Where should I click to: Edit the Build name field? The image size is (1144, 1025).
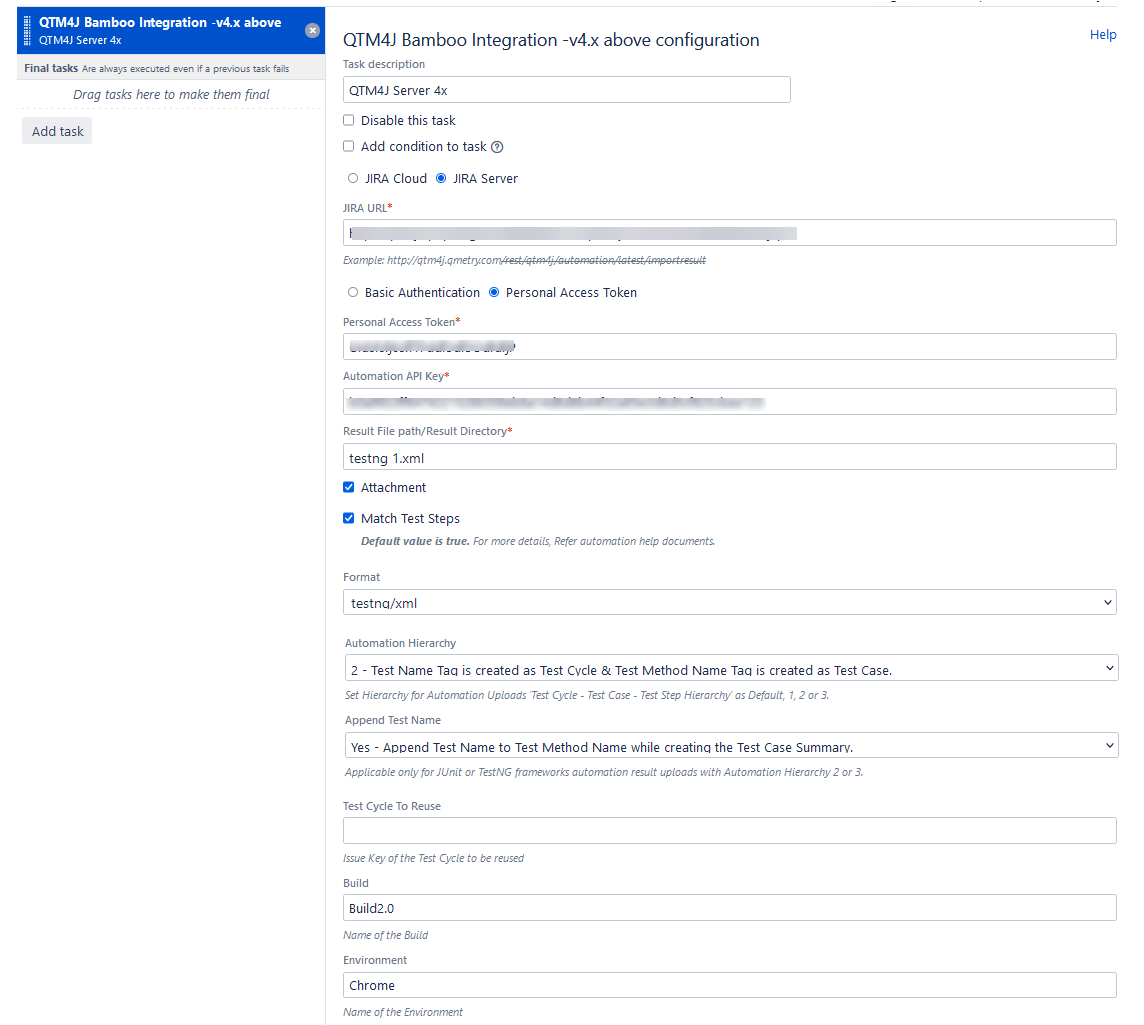click(x=730, y=908)
